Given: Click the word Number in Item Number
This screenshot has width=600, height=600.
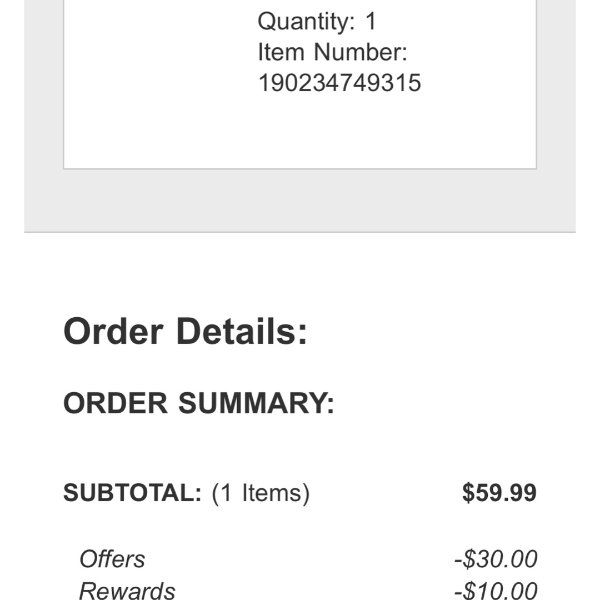Looking at the screenshot, I should 360,52.
